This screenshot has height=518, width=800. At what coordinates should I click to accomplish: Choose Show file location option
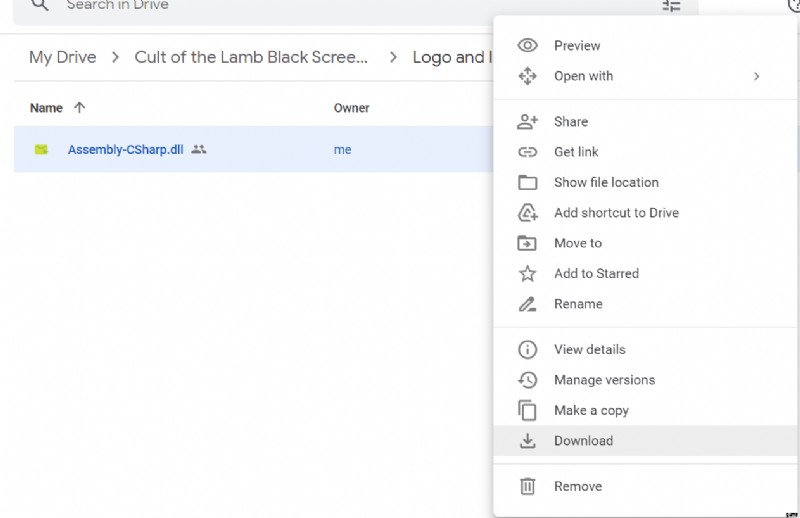pyautogui.click(x=606, y=182)
